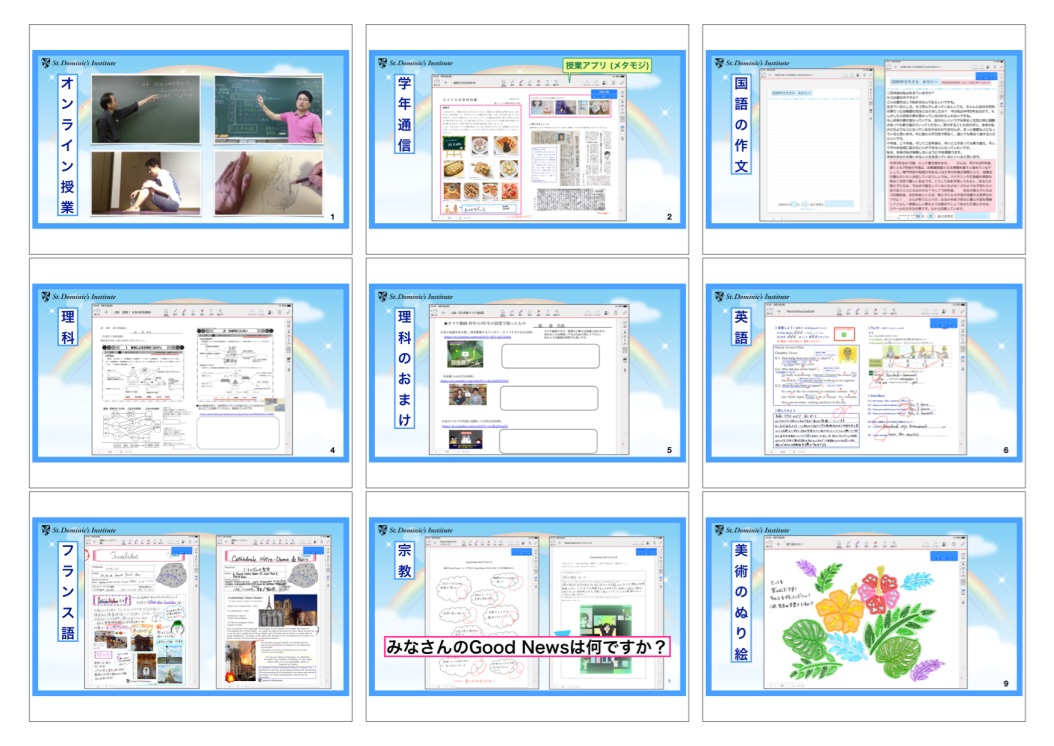Click the newspaper clipping in 学年通信 slide

(x=571, y=169)
